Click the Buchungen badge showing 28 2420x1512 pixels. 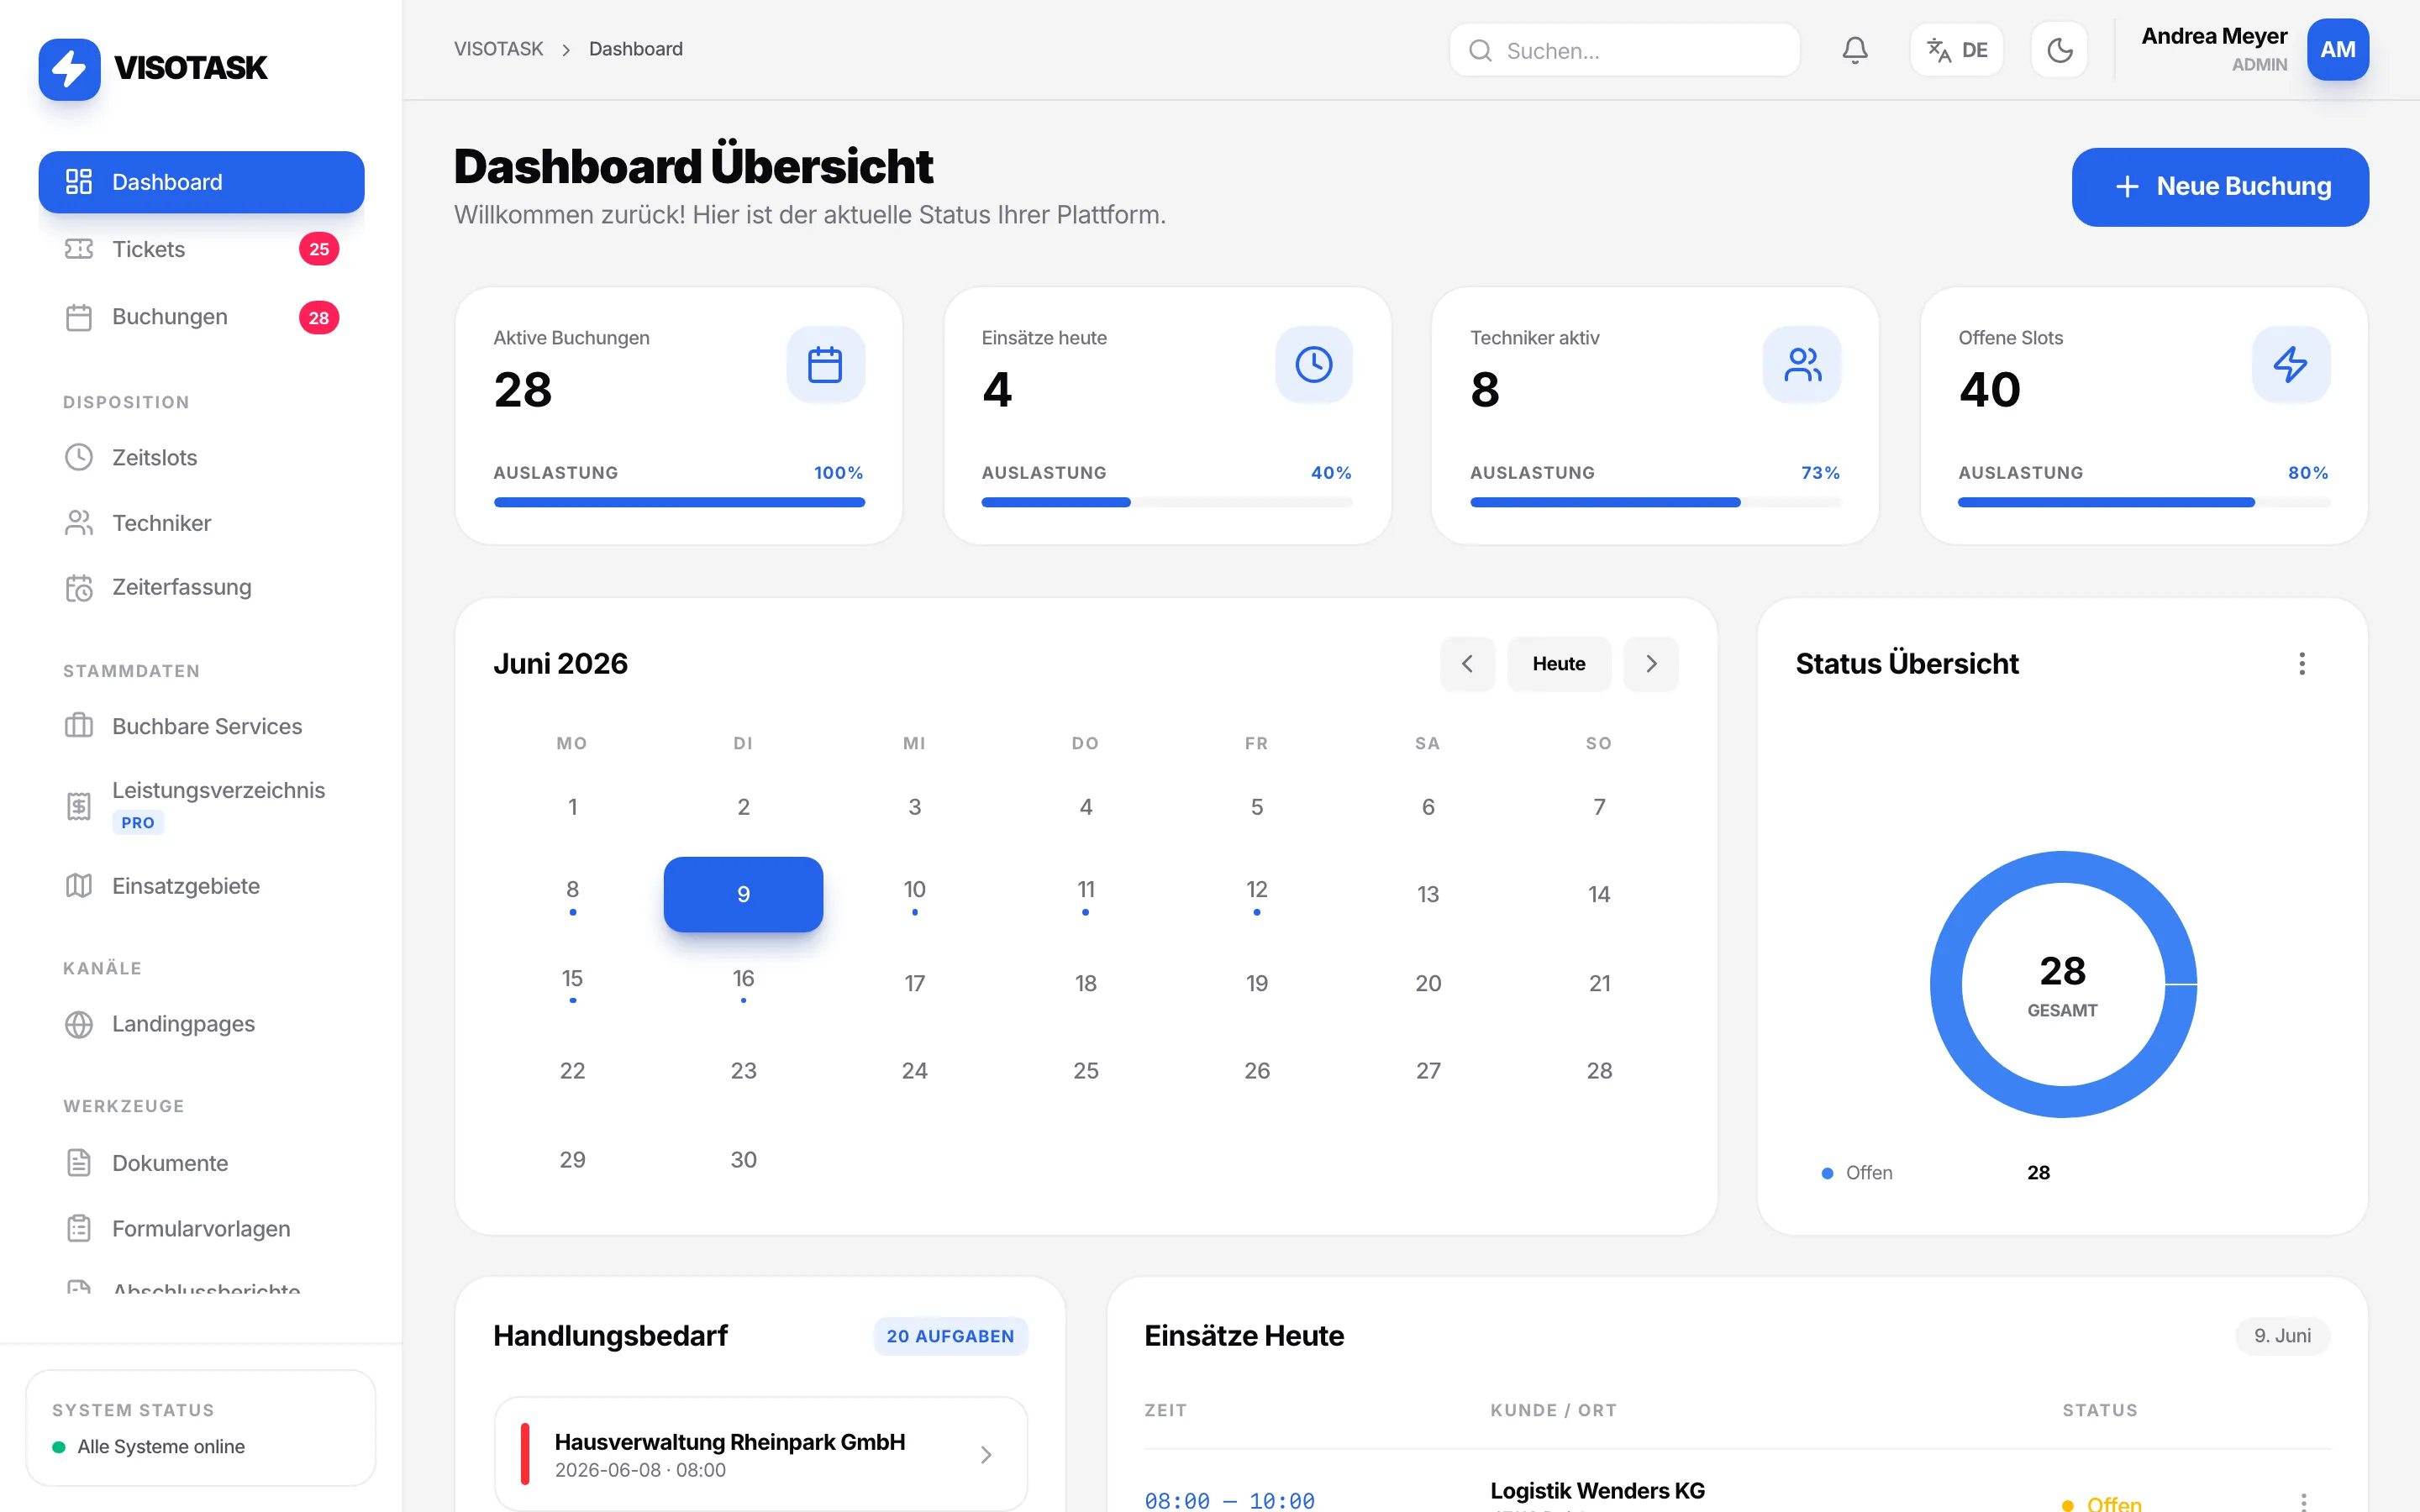[319, 318]
